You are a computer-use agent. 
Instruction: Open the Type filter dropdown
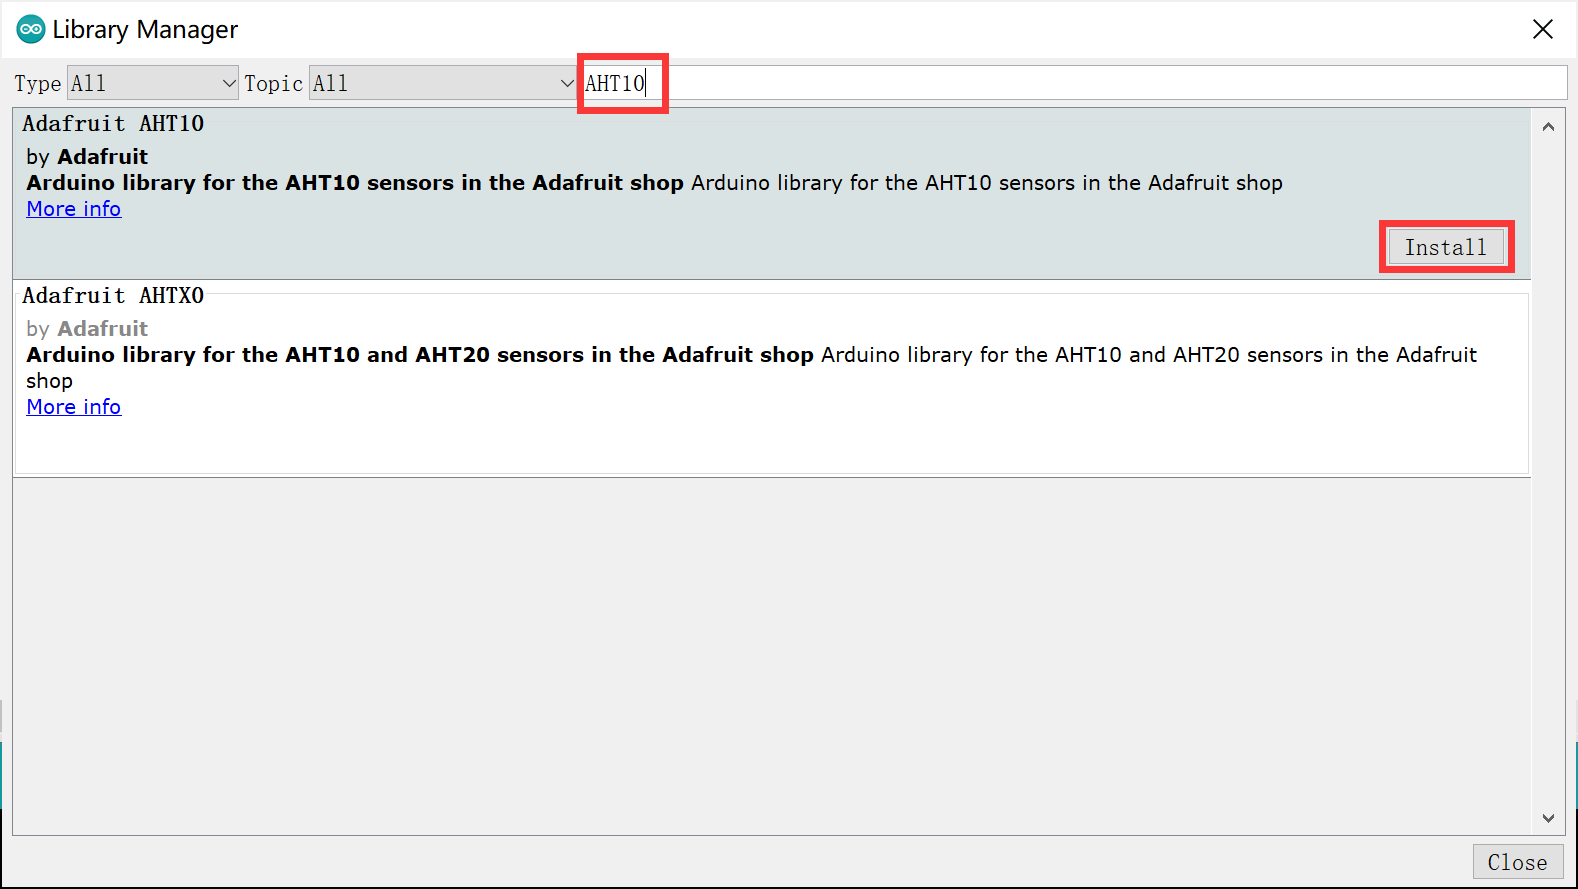[153, 83]
